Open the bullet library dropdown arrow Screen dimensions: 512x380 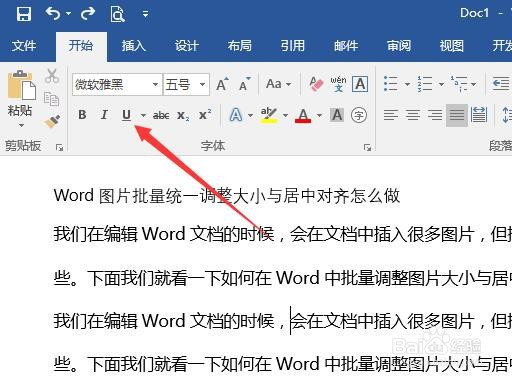tap(407, 84)
